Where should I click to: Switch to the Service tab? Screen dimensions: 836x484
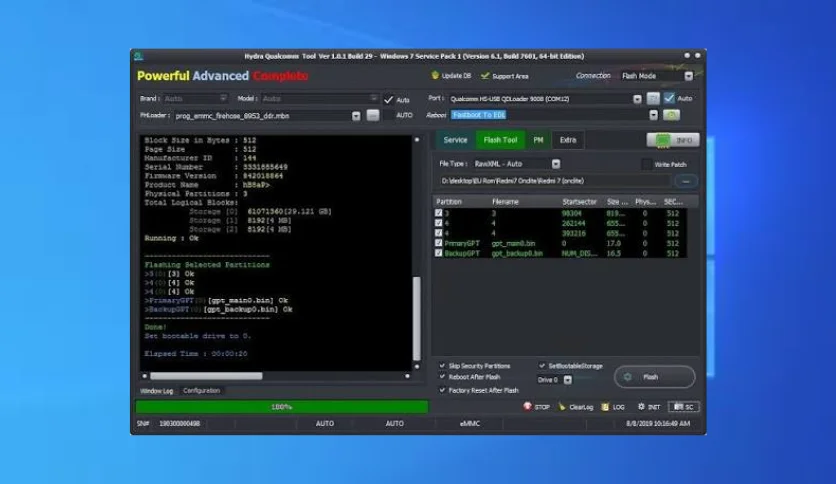coord(455,140)
